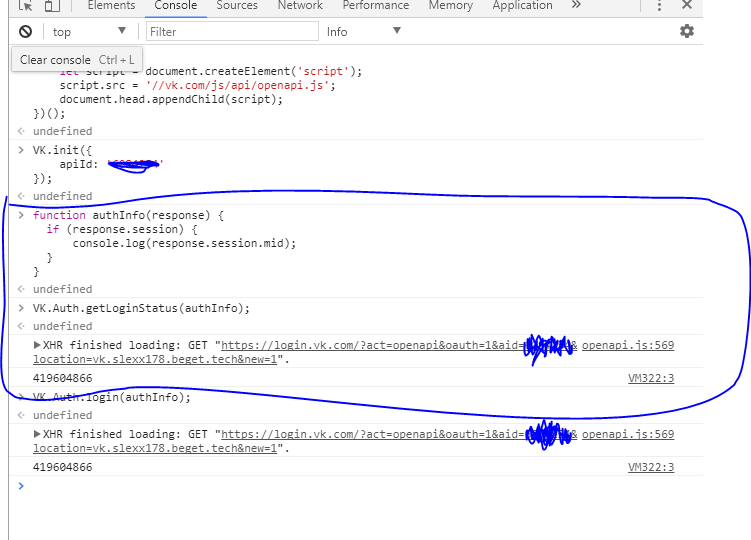Switch to the Console tab

click(176, 6)
